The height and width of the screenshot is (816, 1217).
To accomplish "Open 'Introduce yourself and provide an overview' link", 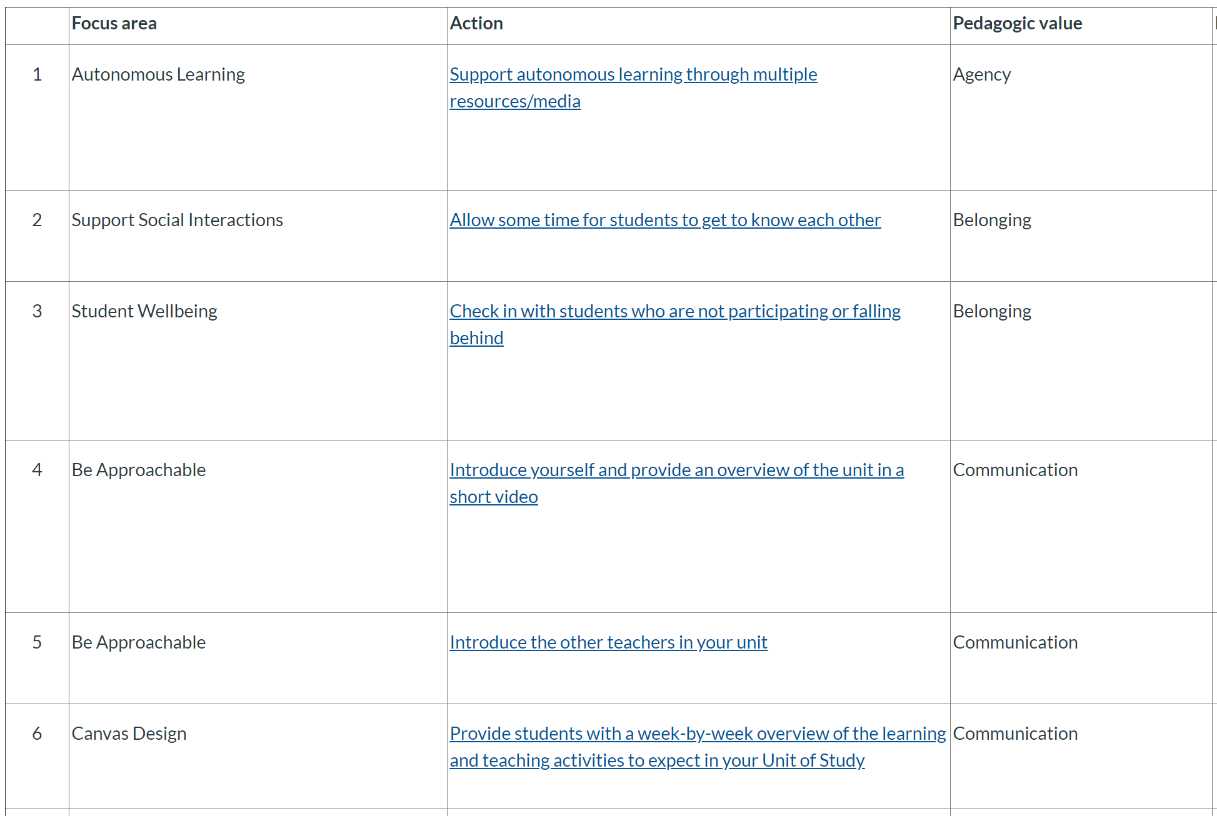I will (677, 483).
